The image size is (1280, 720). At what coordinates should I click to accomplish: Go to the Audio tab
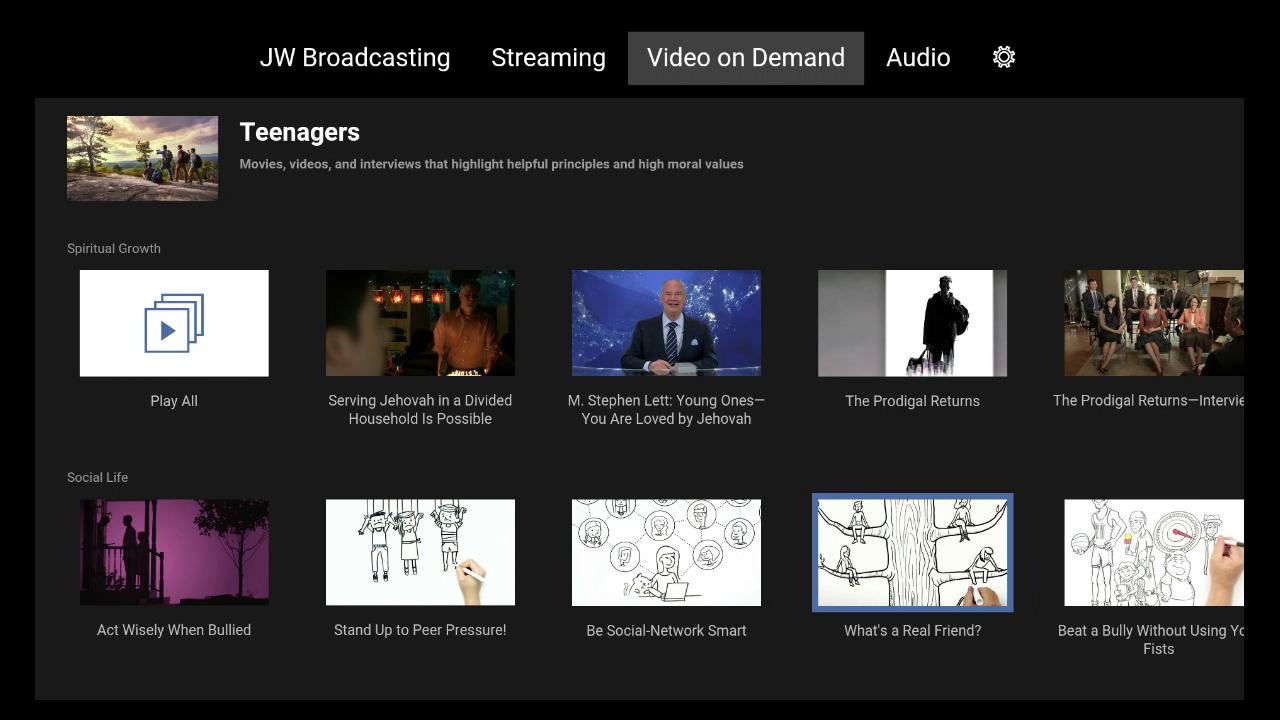[x=917, y=58]
